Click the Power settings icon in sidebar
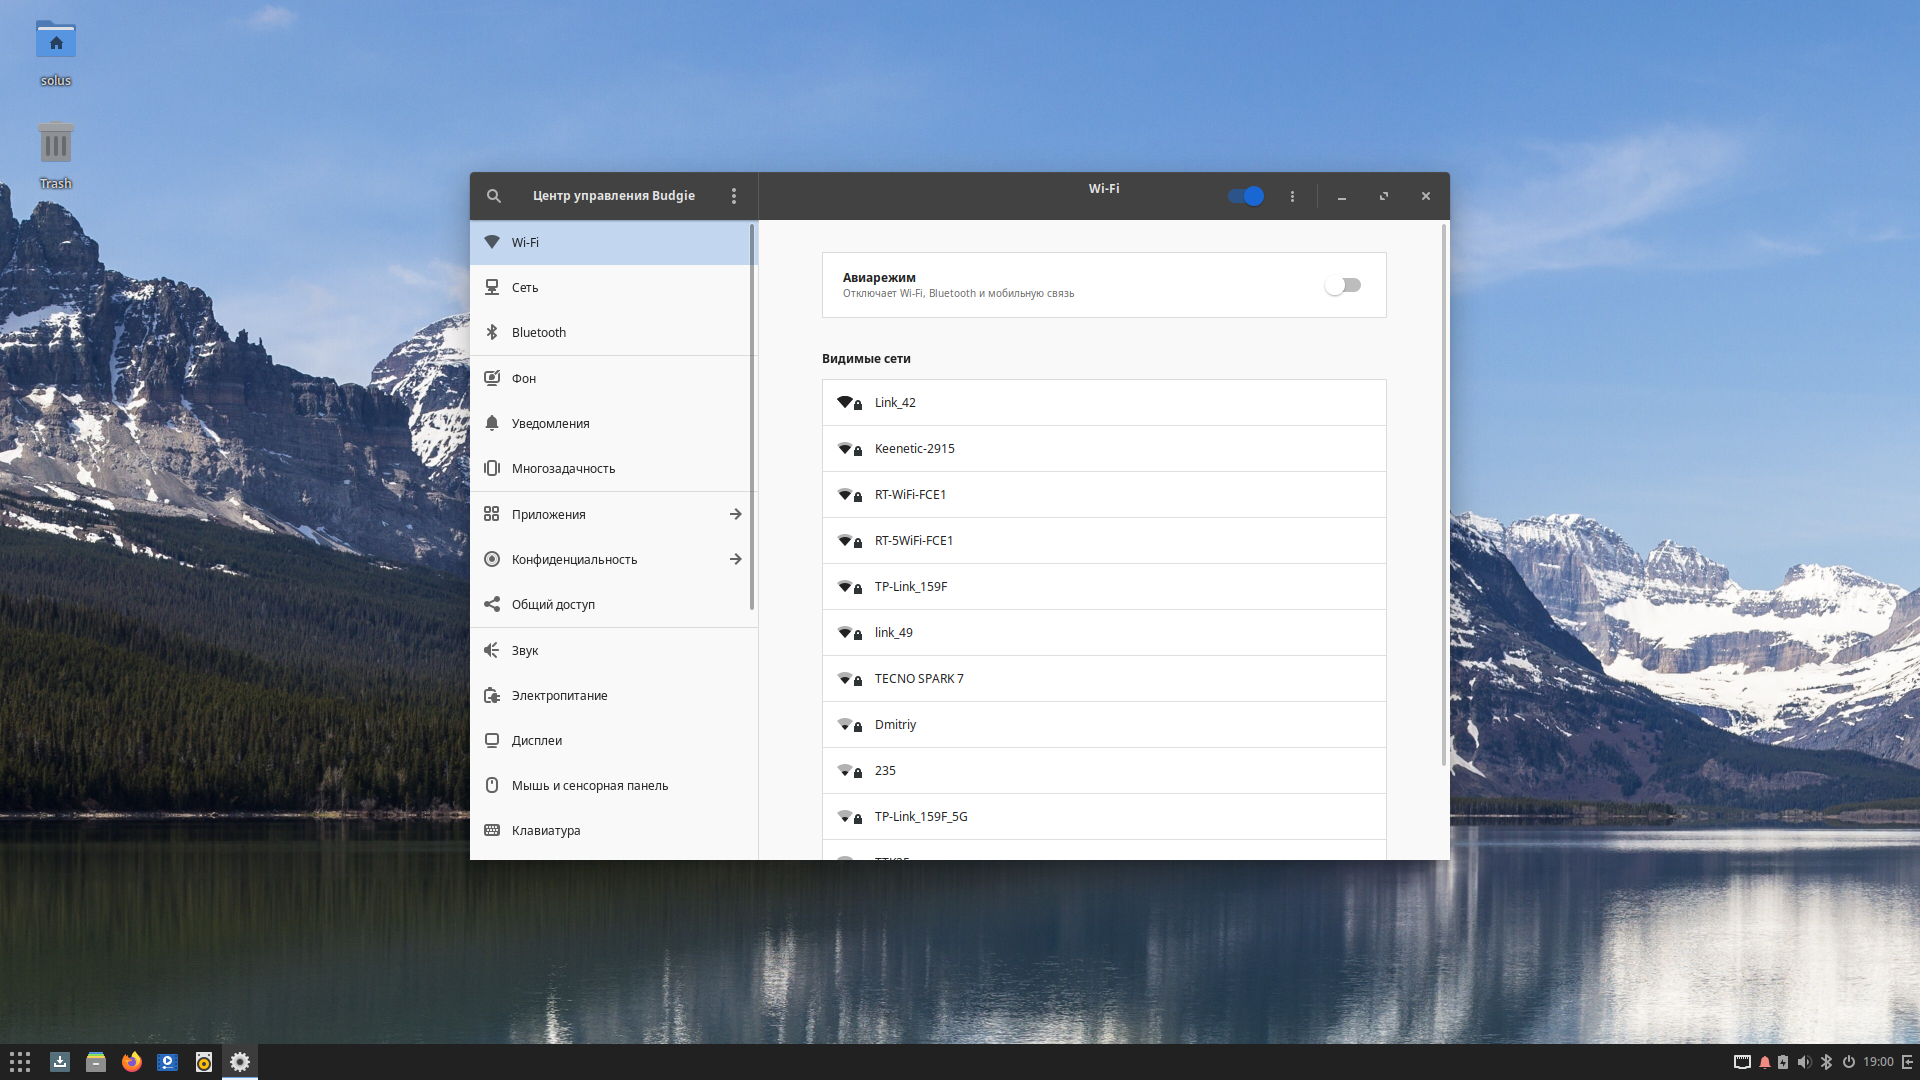 pyautogui.click(x=493, y=695)
